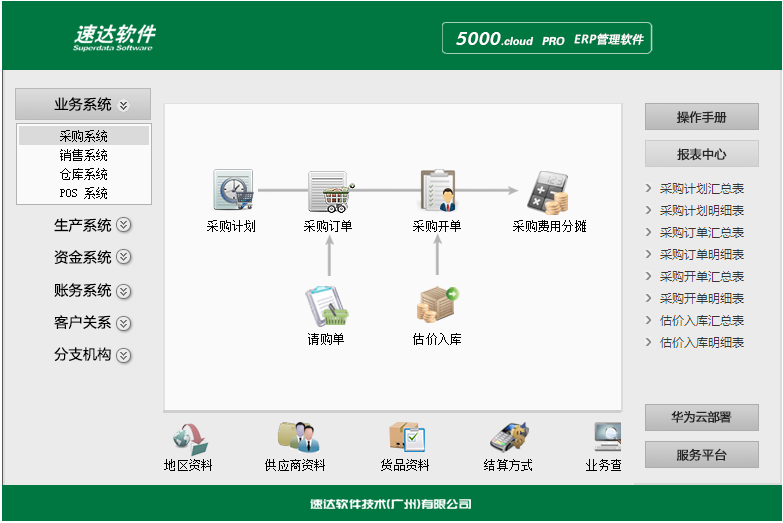Click the 请购单 text label
The height and width of the screenshot is (523, 783).
pyautogui.click(x=326, y=340)
